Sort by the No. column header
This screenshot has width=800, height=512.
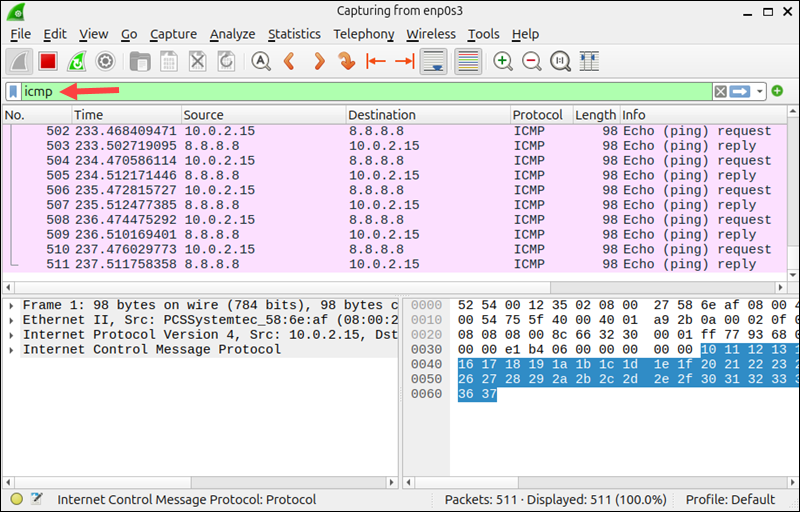37,115
